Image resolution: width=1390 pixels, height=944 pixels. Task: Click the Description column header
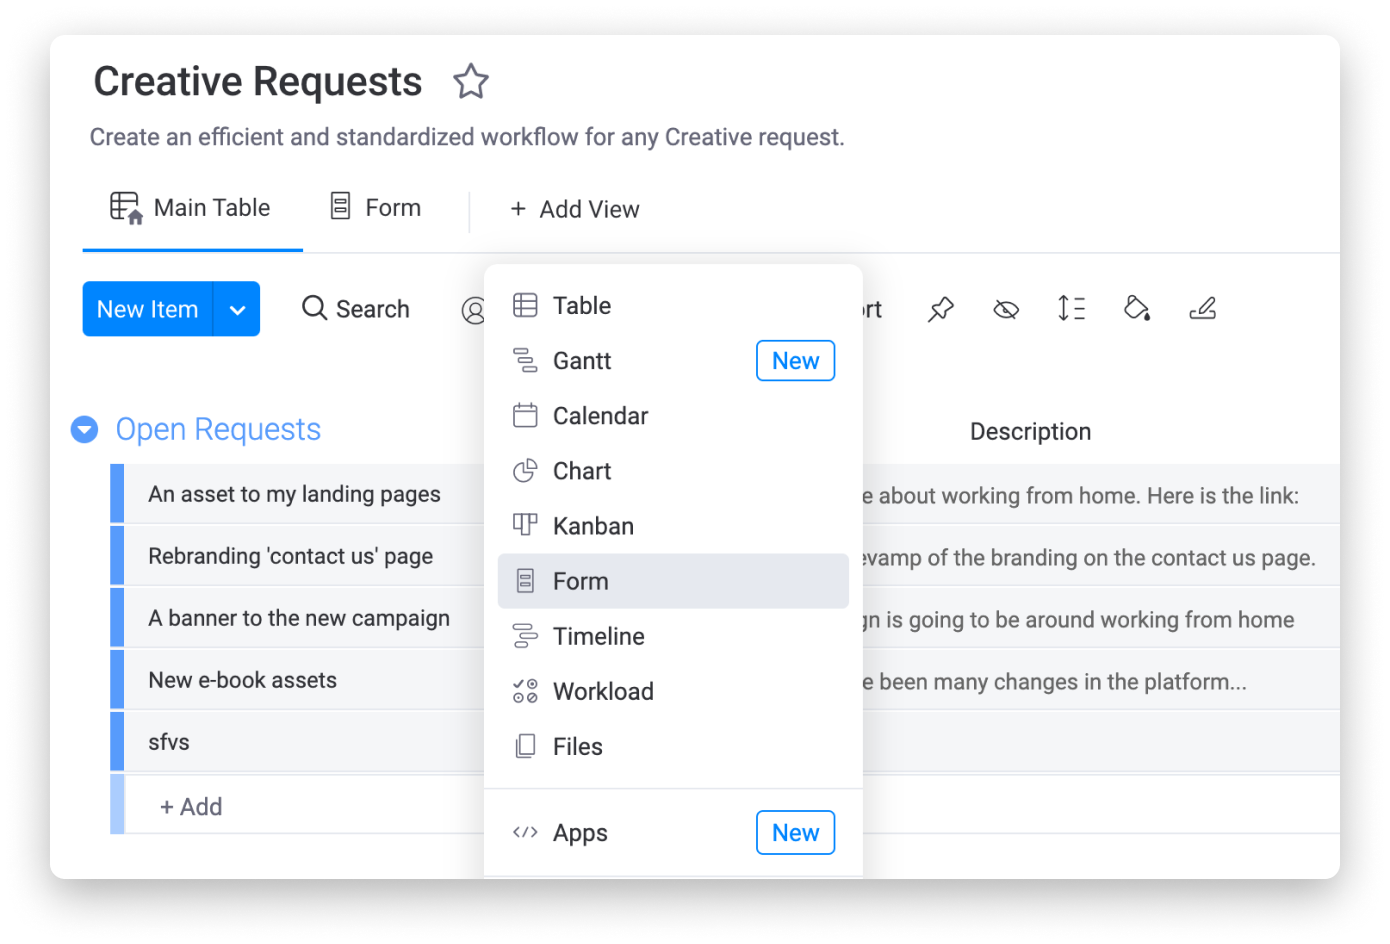click(x=1030, y=431)
